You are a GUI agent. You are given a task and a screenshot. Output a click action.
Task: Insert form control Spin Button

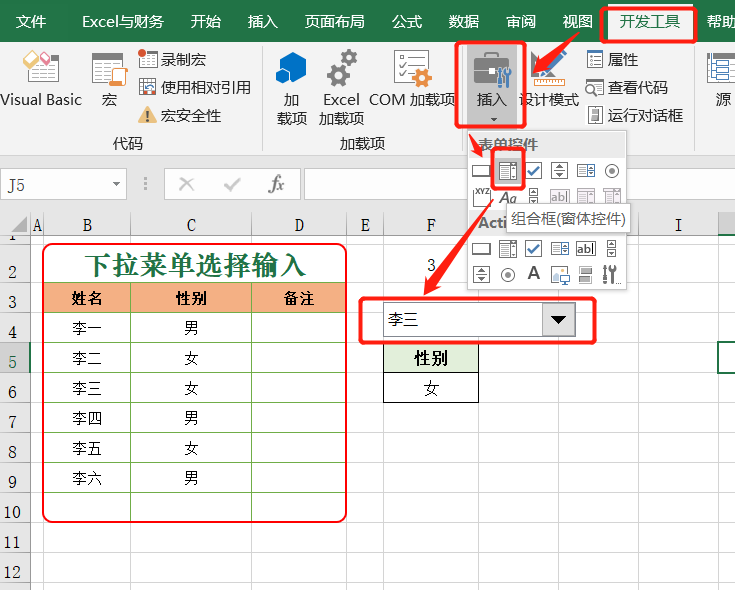pos(559,171)
